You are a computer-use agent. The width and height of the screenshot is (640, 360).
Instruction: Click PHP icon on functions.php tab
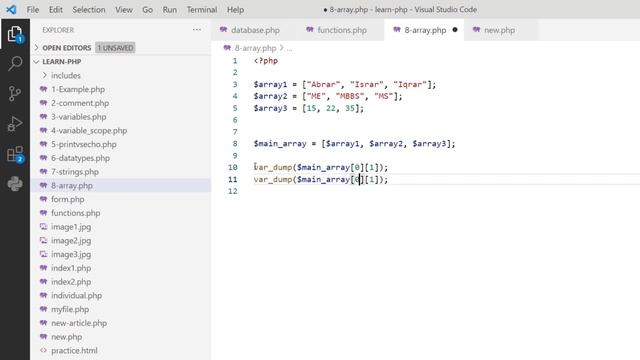(x=309, y=30)
